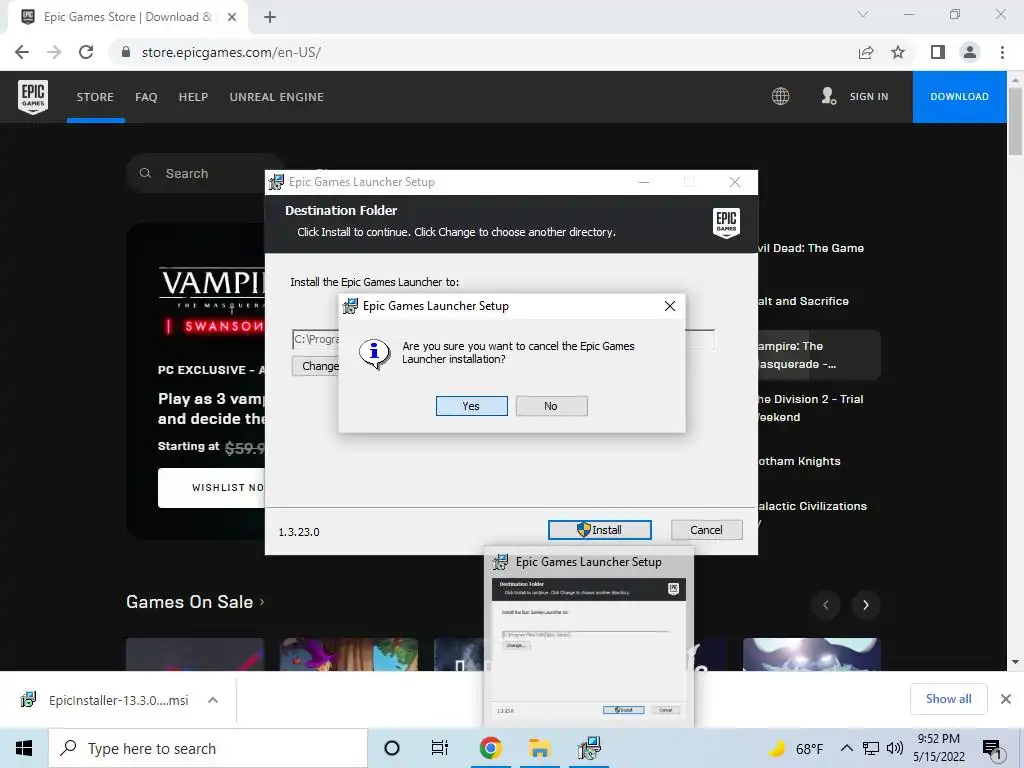1024x768 pixels.
Task: Confirm cancel by clicking Yes
Action: [x=472, y=406]
